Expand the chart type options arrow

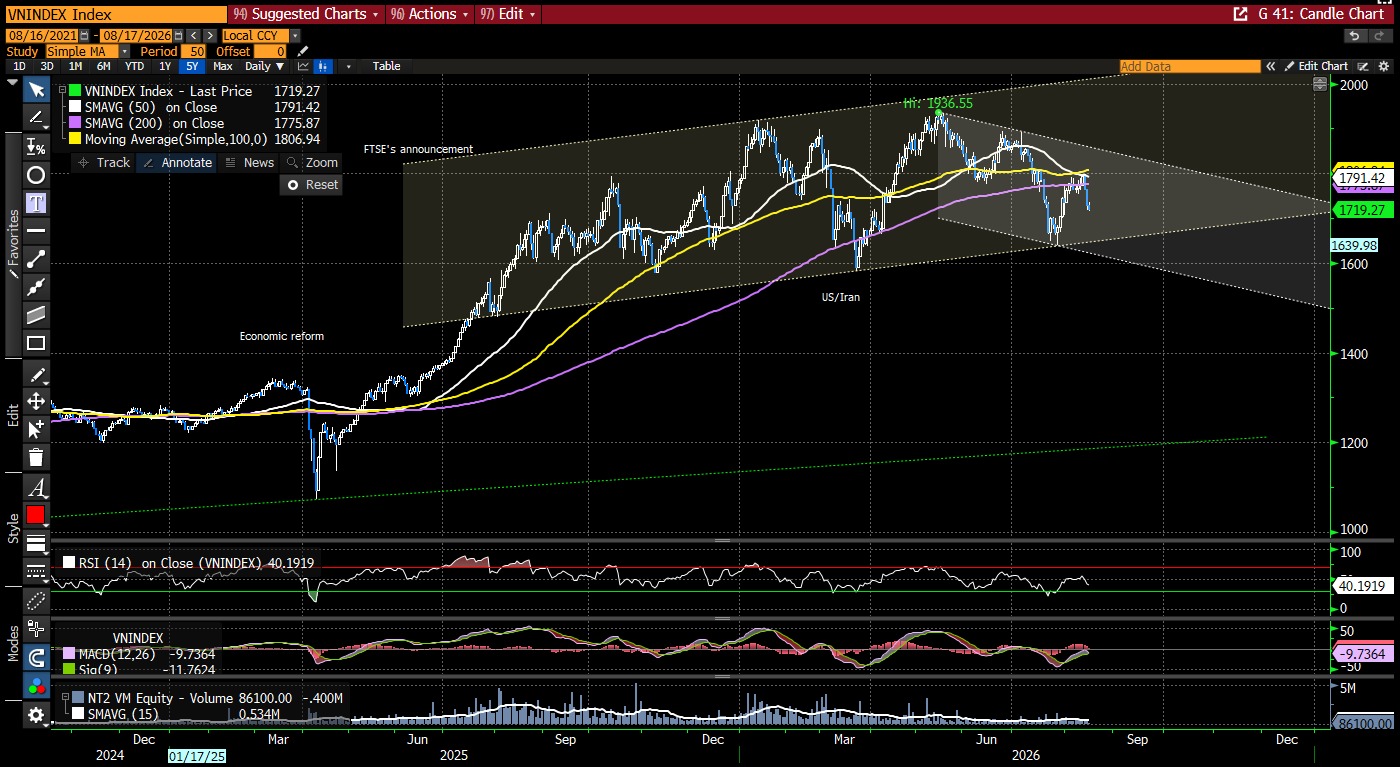[x=348, y=66]
